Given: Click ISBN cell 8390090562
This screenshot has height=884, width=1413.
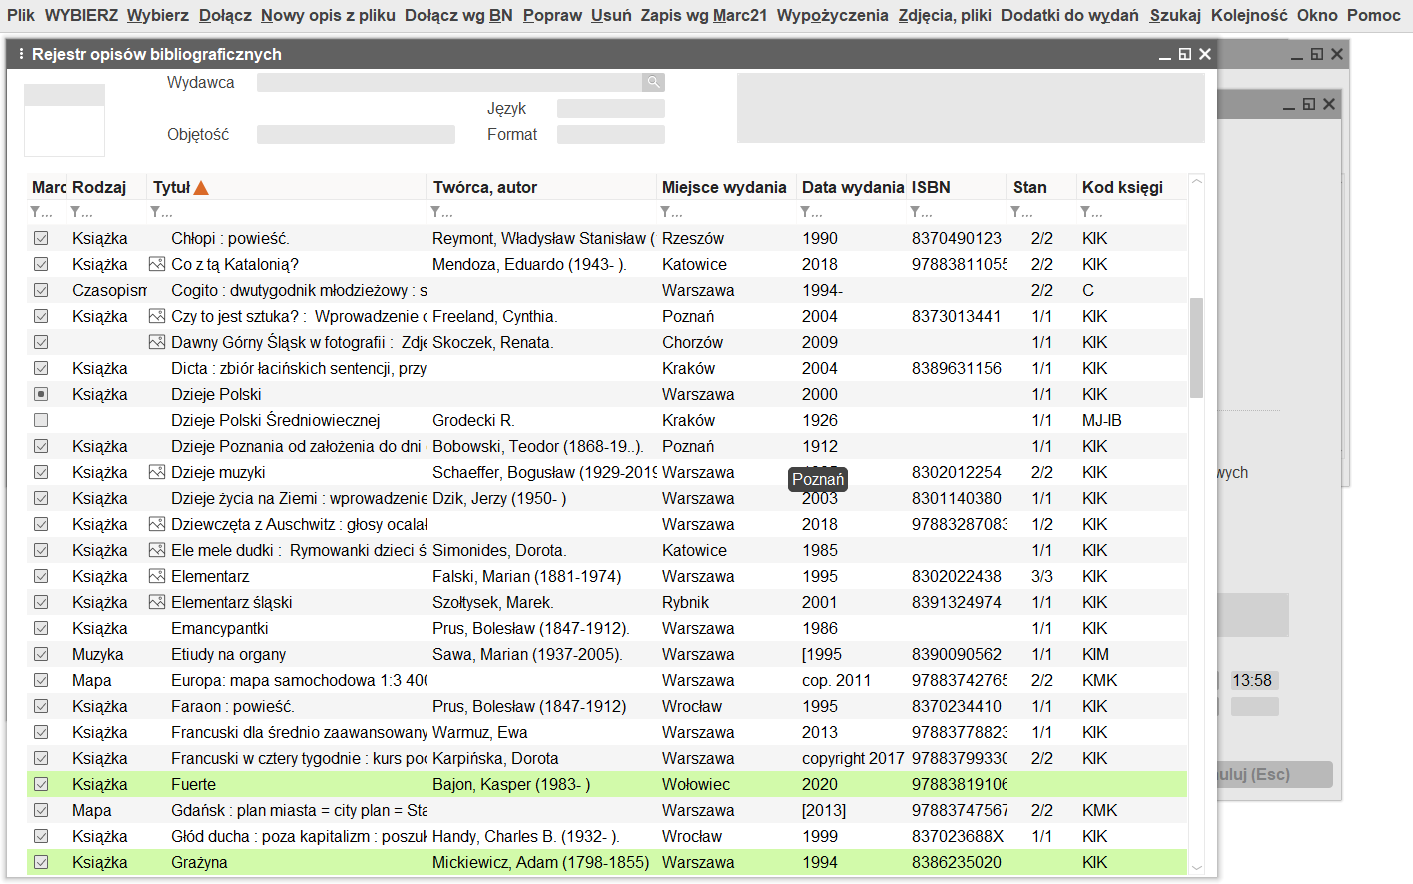Looking at the screenshot, I should (957, 654).
